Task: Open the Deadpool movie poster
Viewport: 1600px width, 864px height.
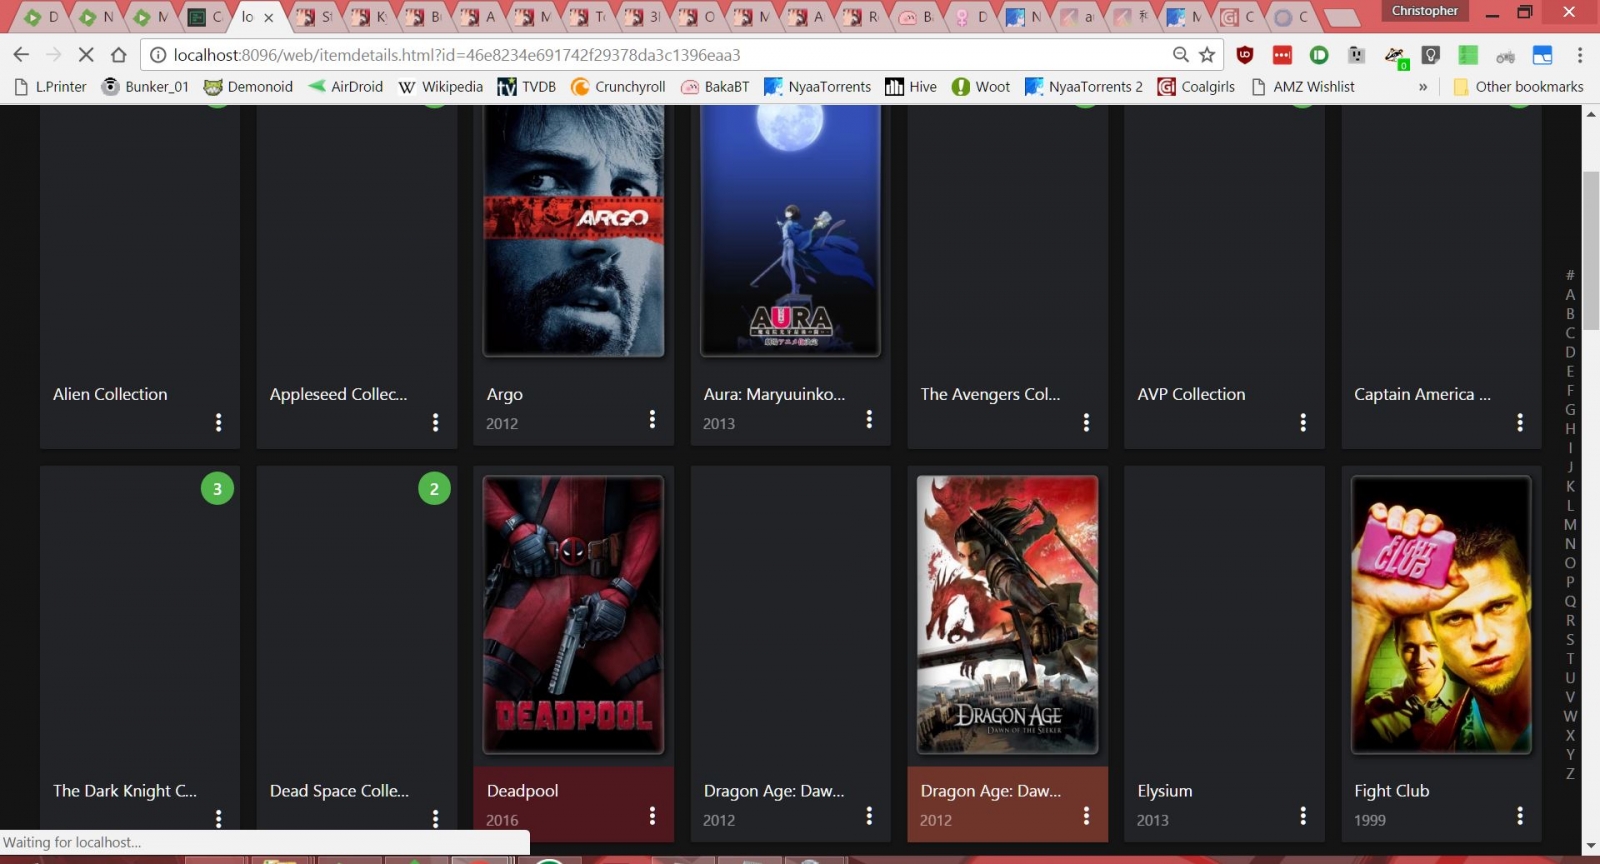Action: pos(574,615)
